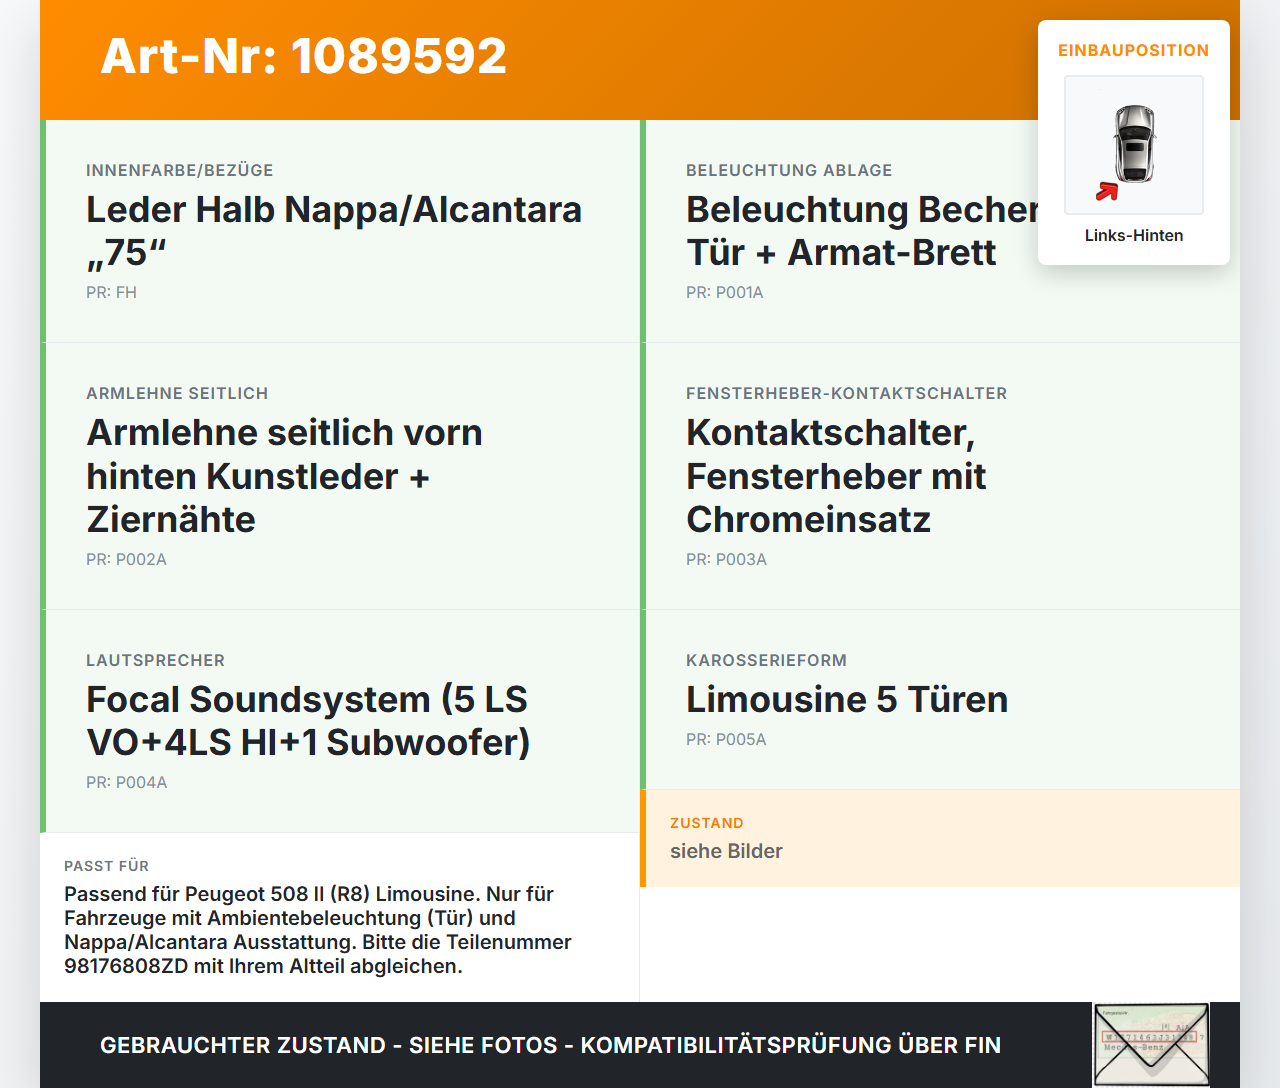Click the KAROSSERIEFORM label
The width and height of the screenshot is (1280, 1089).
point(767,660)
